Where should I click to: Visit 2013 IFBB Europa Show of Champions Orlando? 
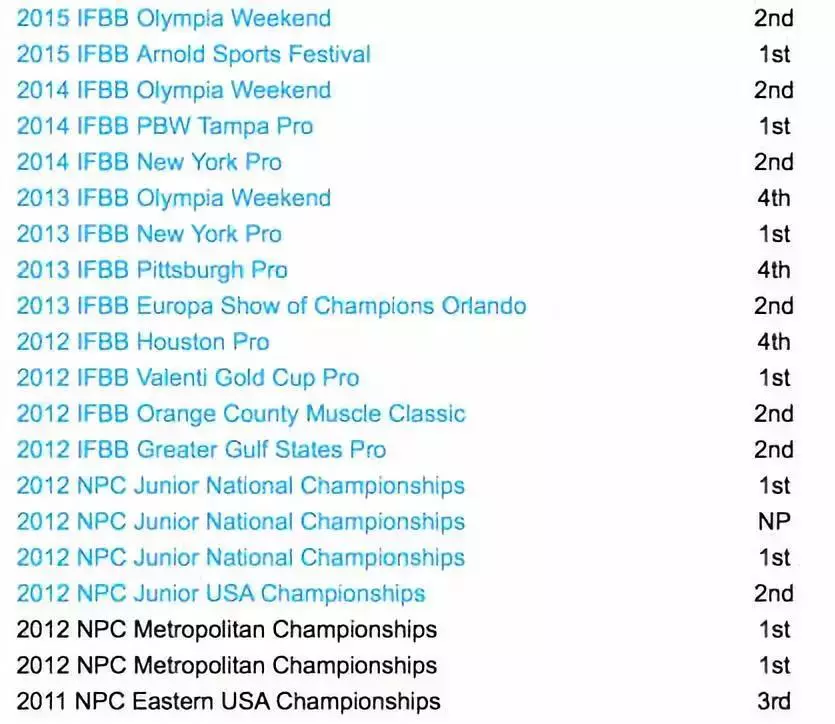tap(271, 306)
